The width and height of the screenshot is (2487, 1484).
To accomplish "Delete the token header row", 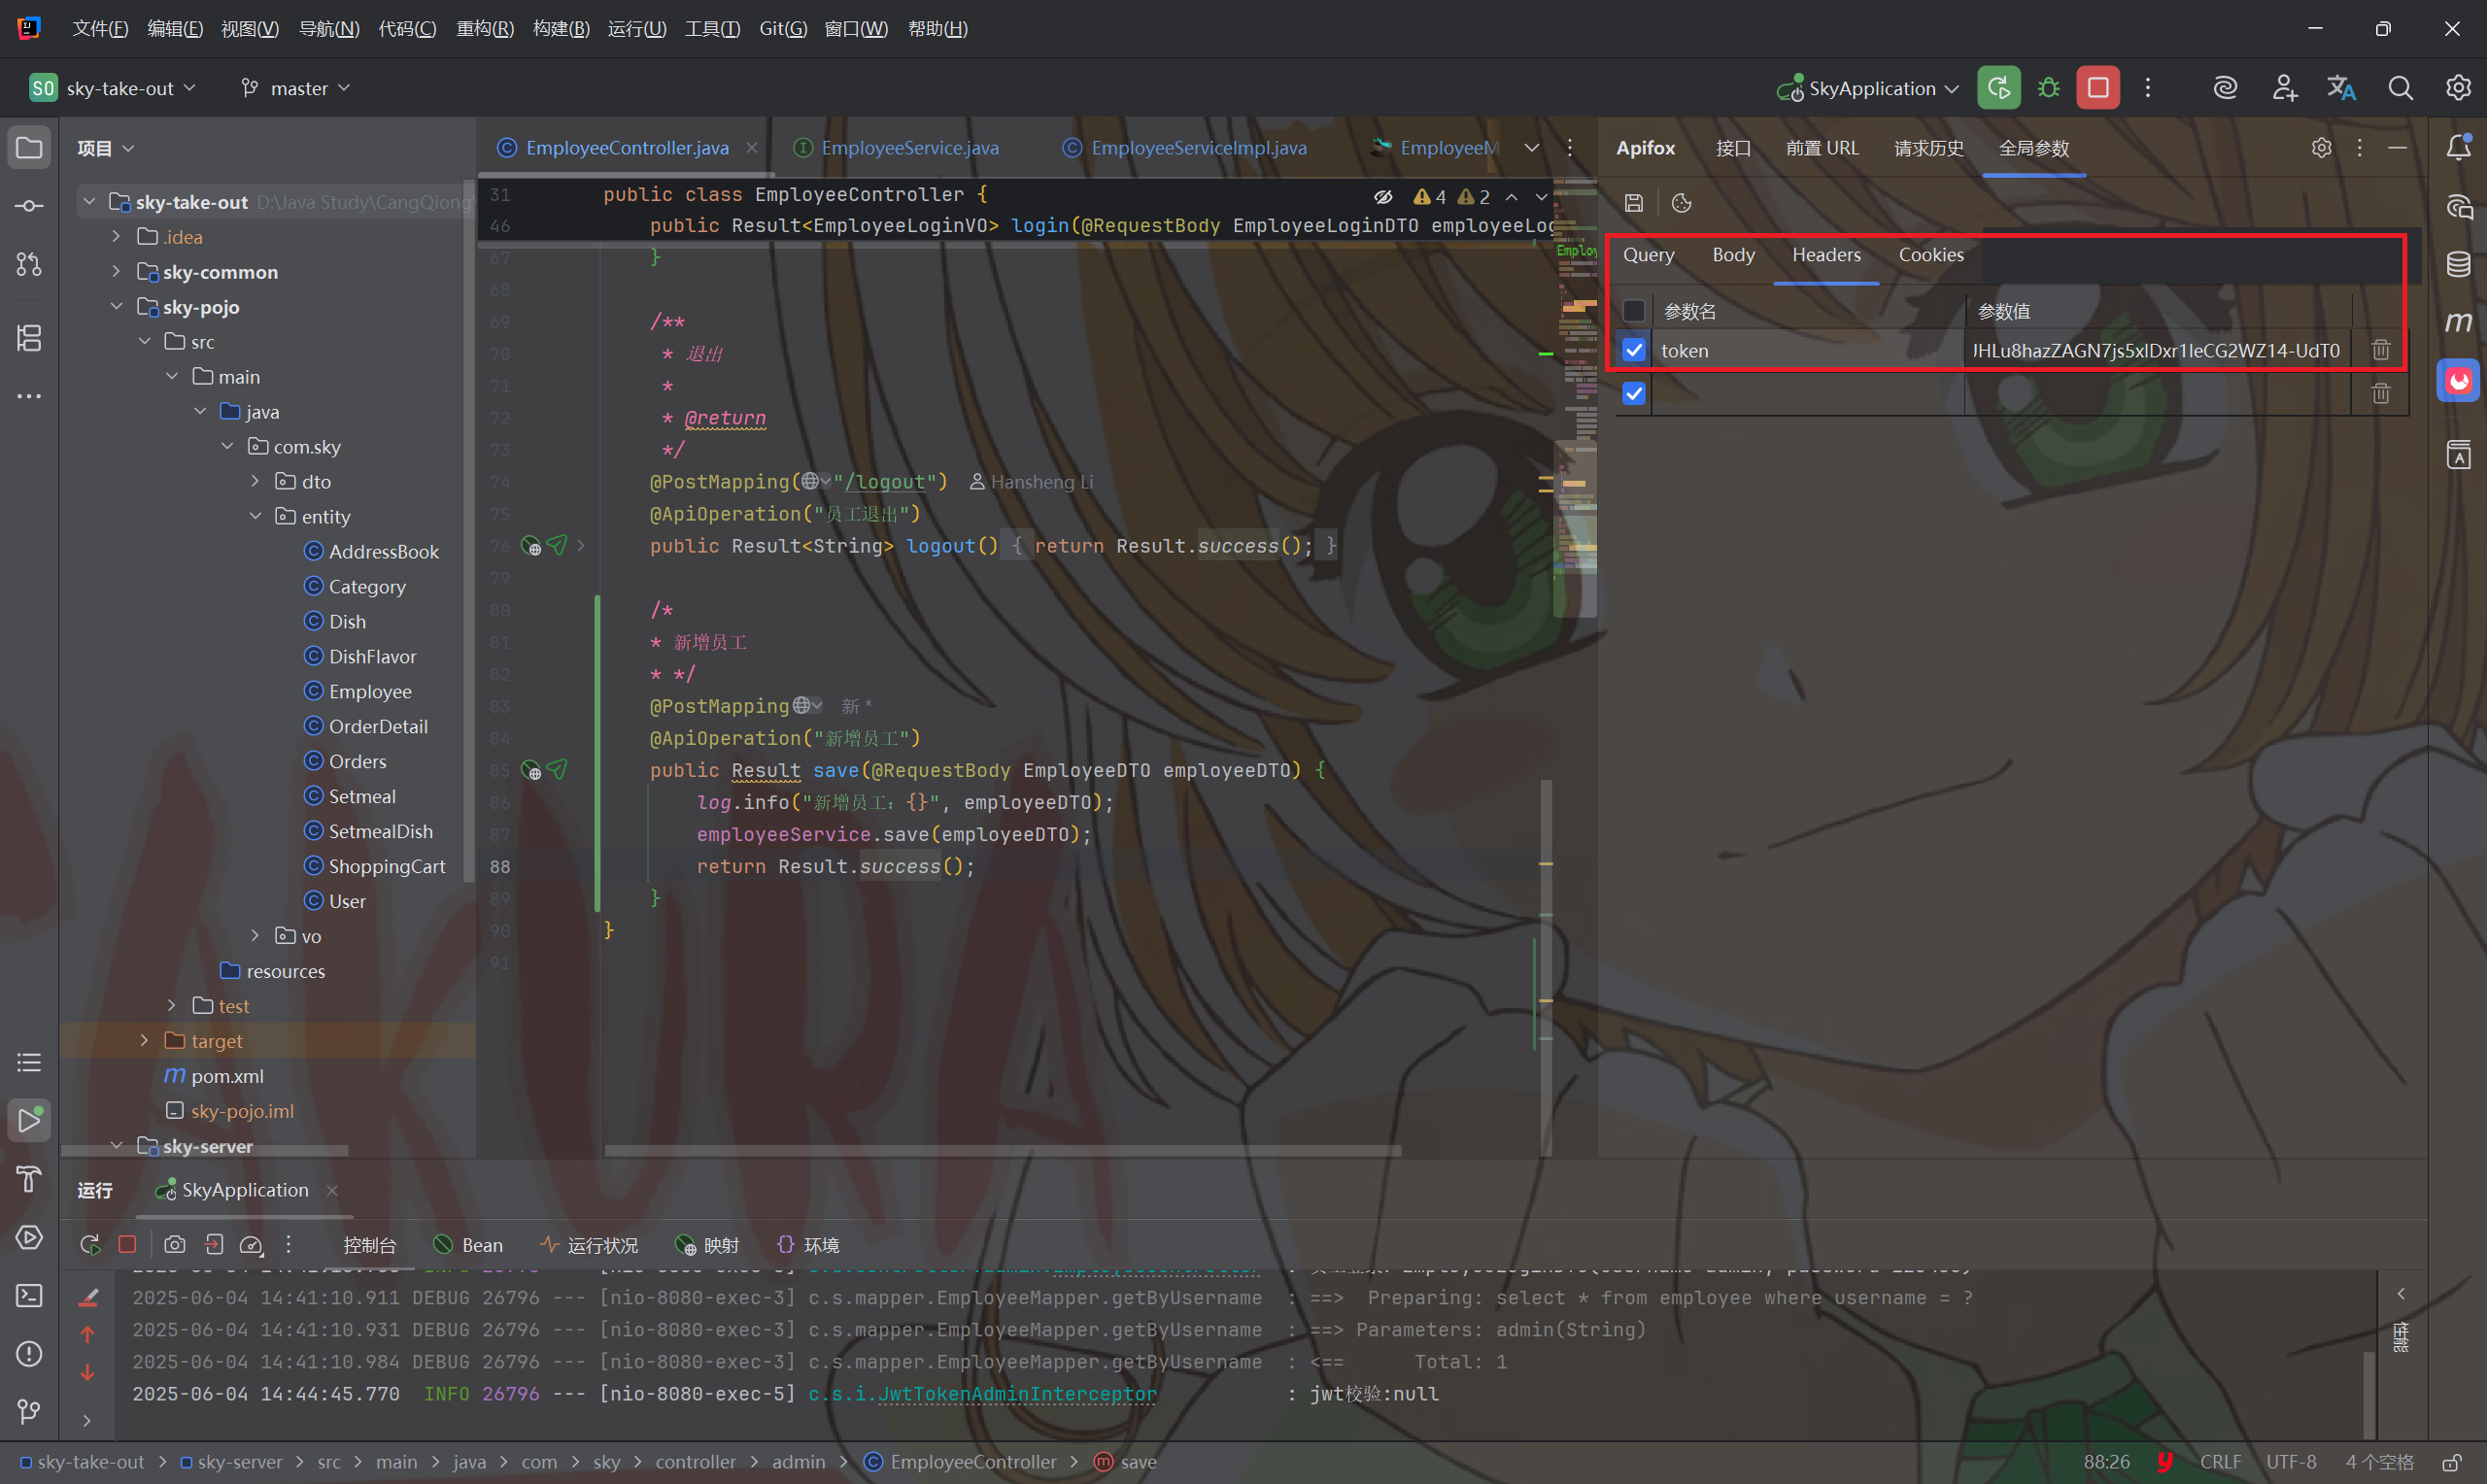I will [2380, 350].
